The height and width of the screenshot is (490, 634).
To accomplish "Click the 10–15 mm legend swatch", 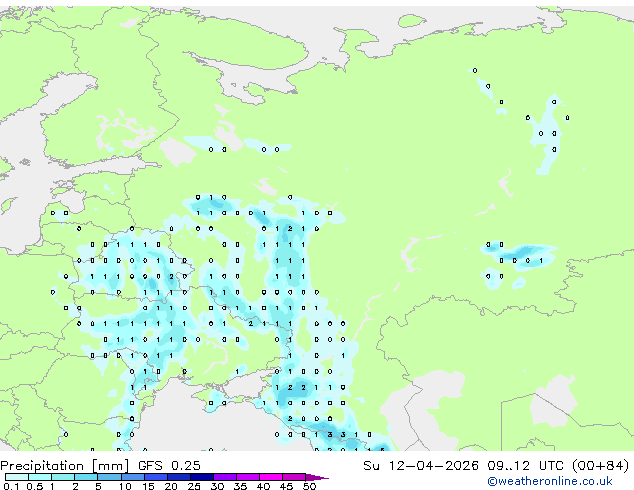I will (x=133, y=477).
